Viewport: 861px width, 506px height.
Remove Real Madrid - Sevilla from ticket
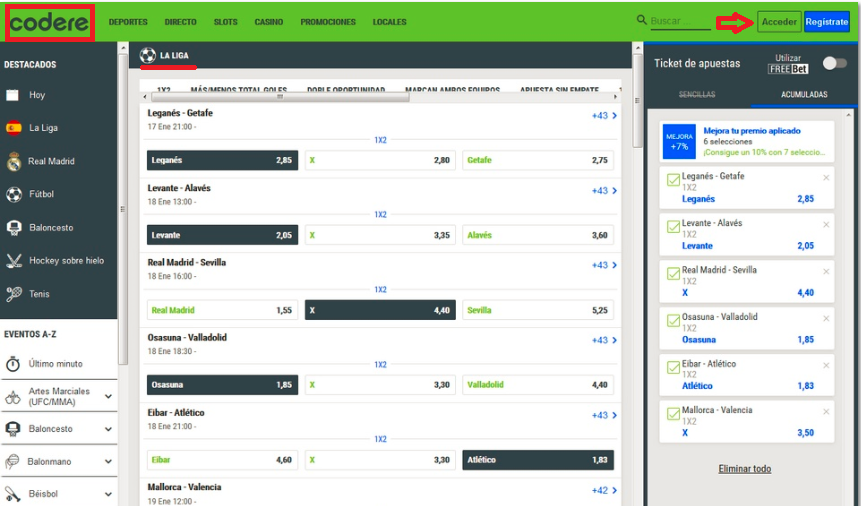826,271
